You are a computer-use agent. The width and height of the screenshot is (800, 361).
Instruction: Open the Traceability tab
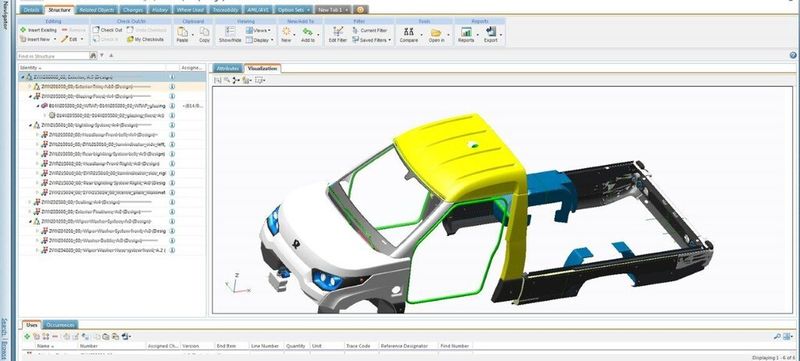[227, 10]
